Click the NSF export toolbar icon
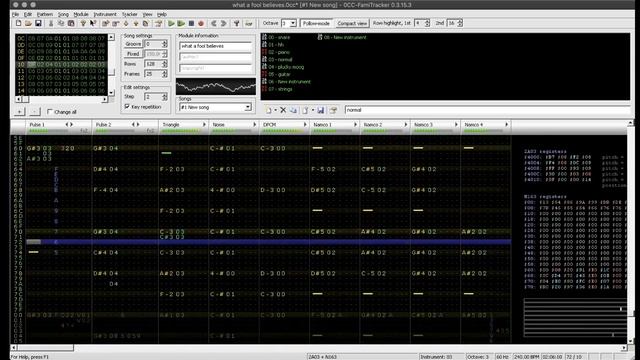The width and height of the screenshot is (640, 360). click(249, 24)
